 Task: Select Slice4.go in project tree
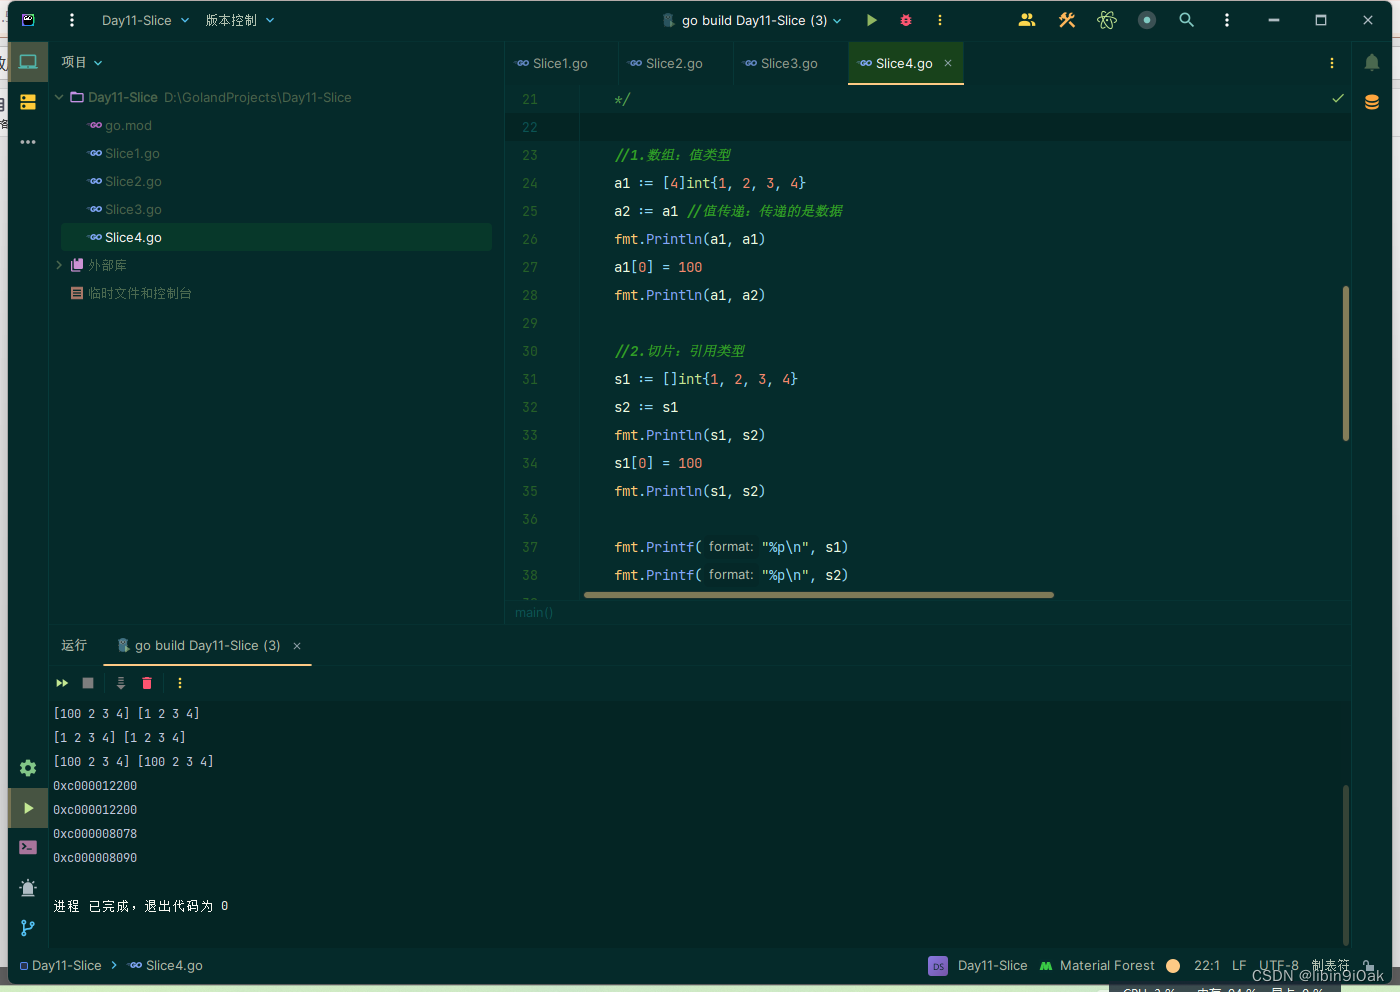275,237
